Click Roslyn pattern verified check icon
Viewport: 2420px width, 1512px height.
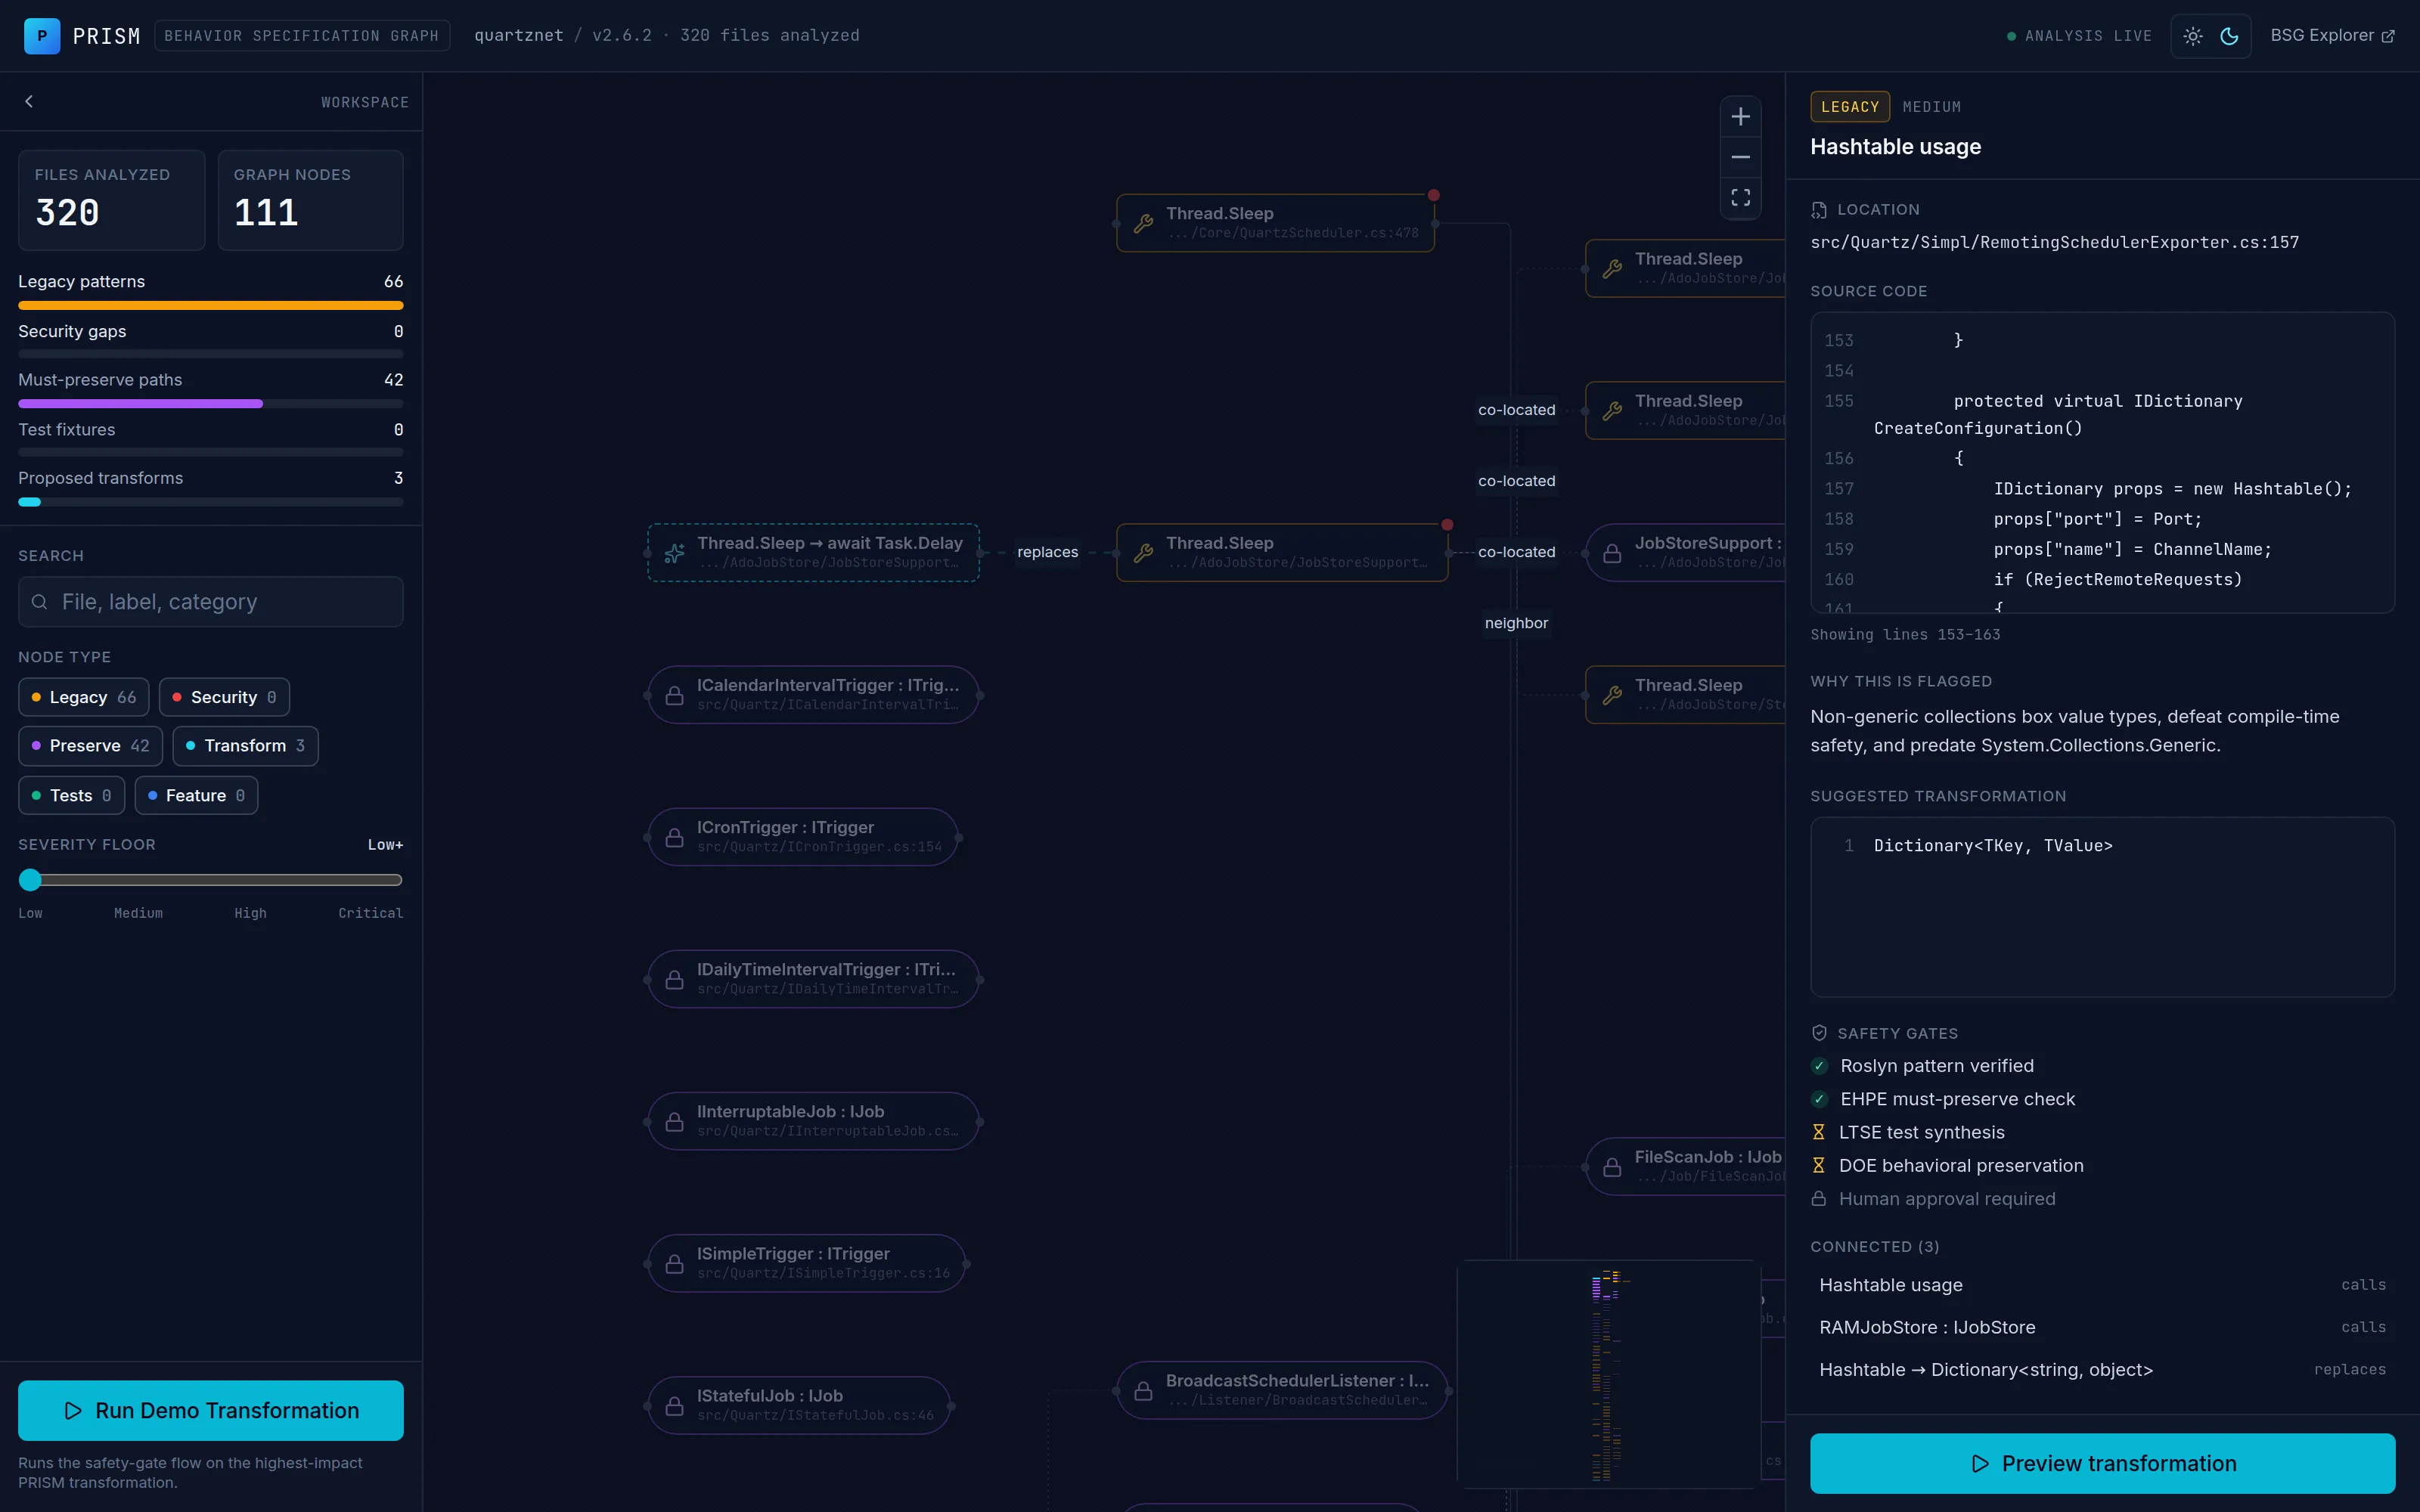tap(1819, 1066)
